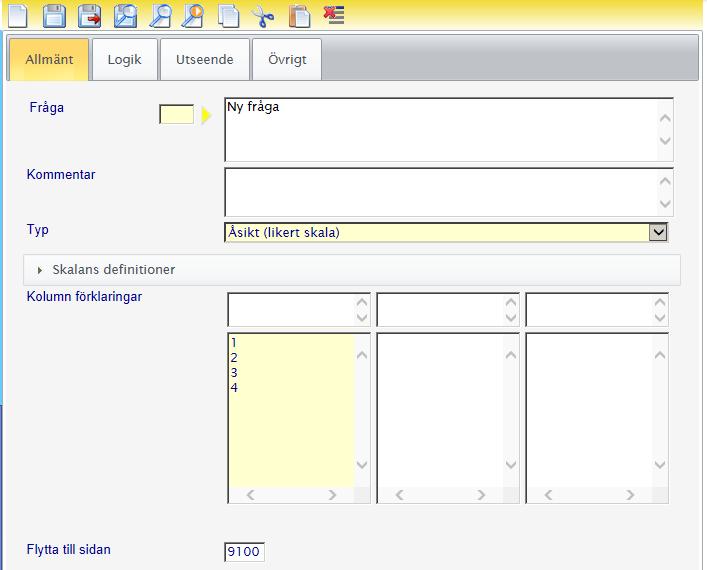Open the Typ dropdown arrow
707x570 pixels.
658,232
